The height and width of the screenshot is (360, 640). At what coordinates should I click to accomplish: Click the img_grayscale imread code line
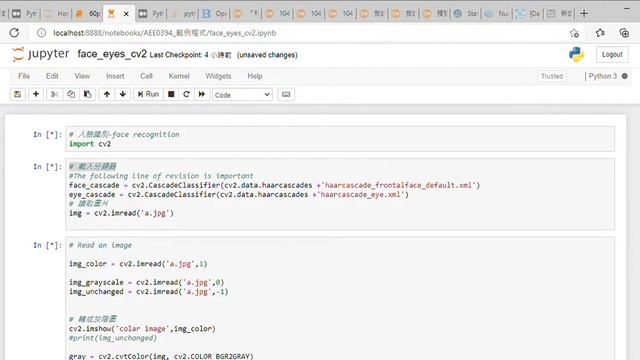147,282
